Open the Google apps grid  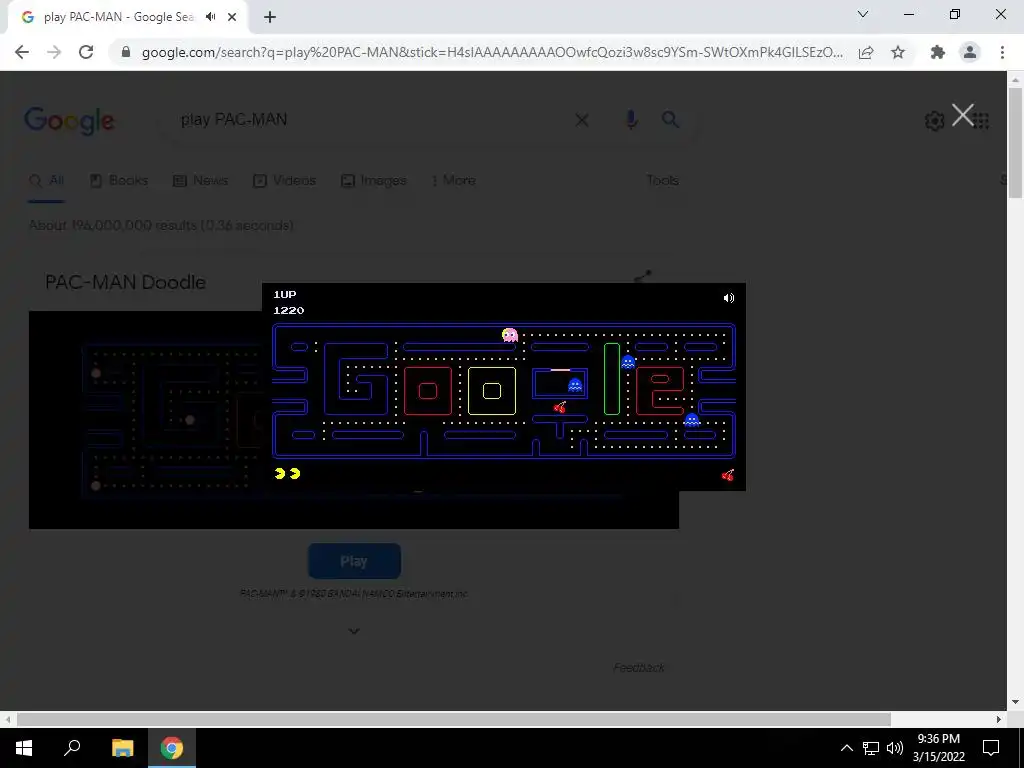coord(981,121)
